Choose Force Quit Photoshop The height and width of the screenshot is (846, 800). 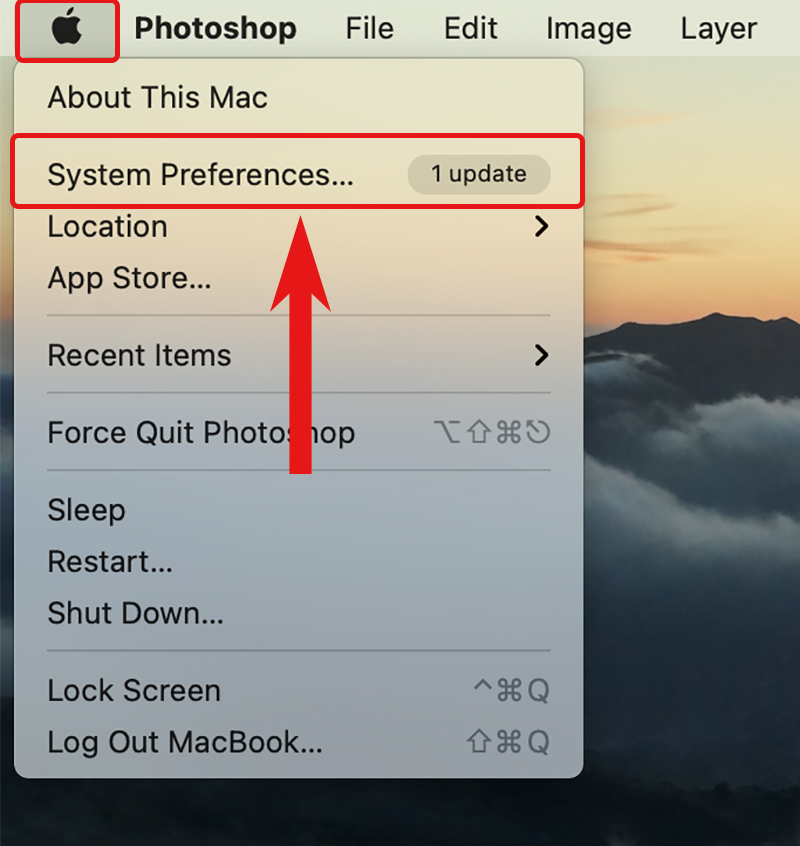coord(201,433)
